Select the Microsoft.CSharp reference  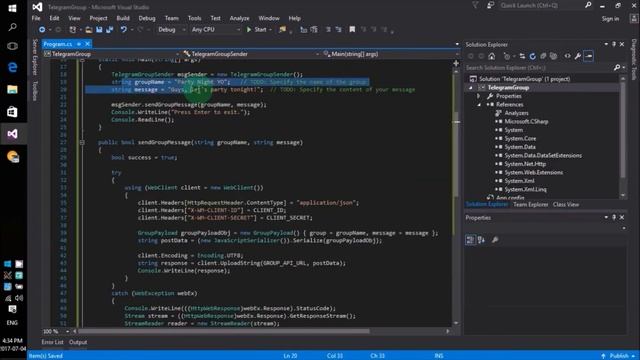tap(526, 122)
